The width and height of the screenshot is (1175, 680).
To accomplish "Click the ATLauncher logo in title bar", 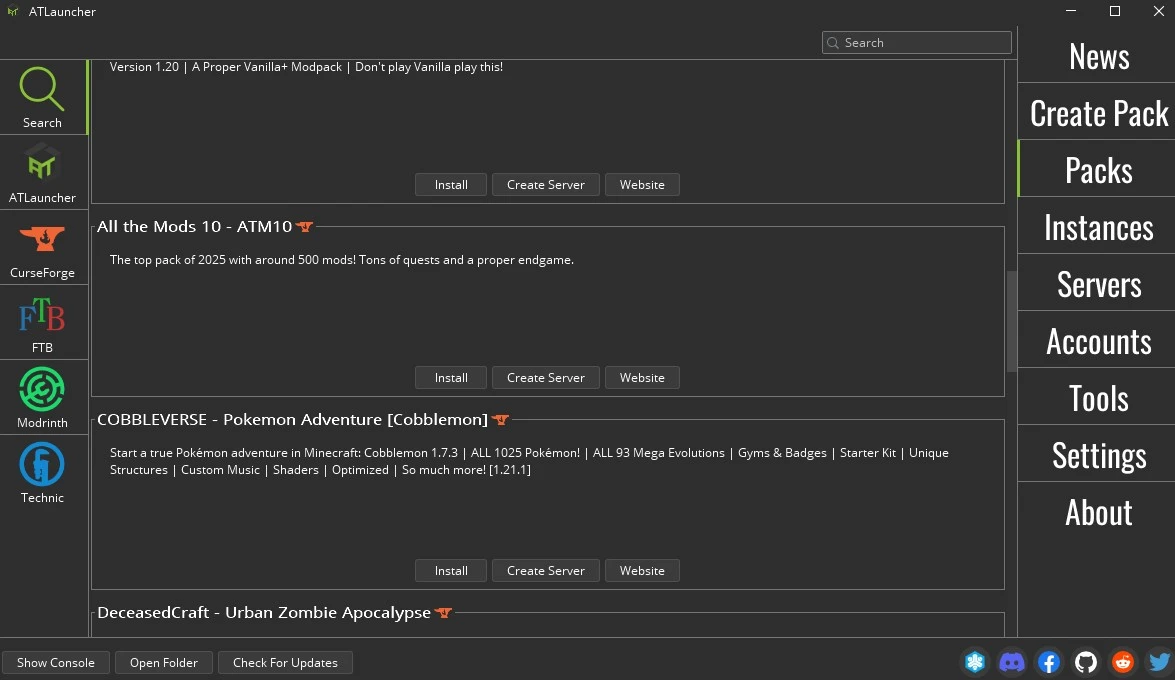I will click(13, 11).
